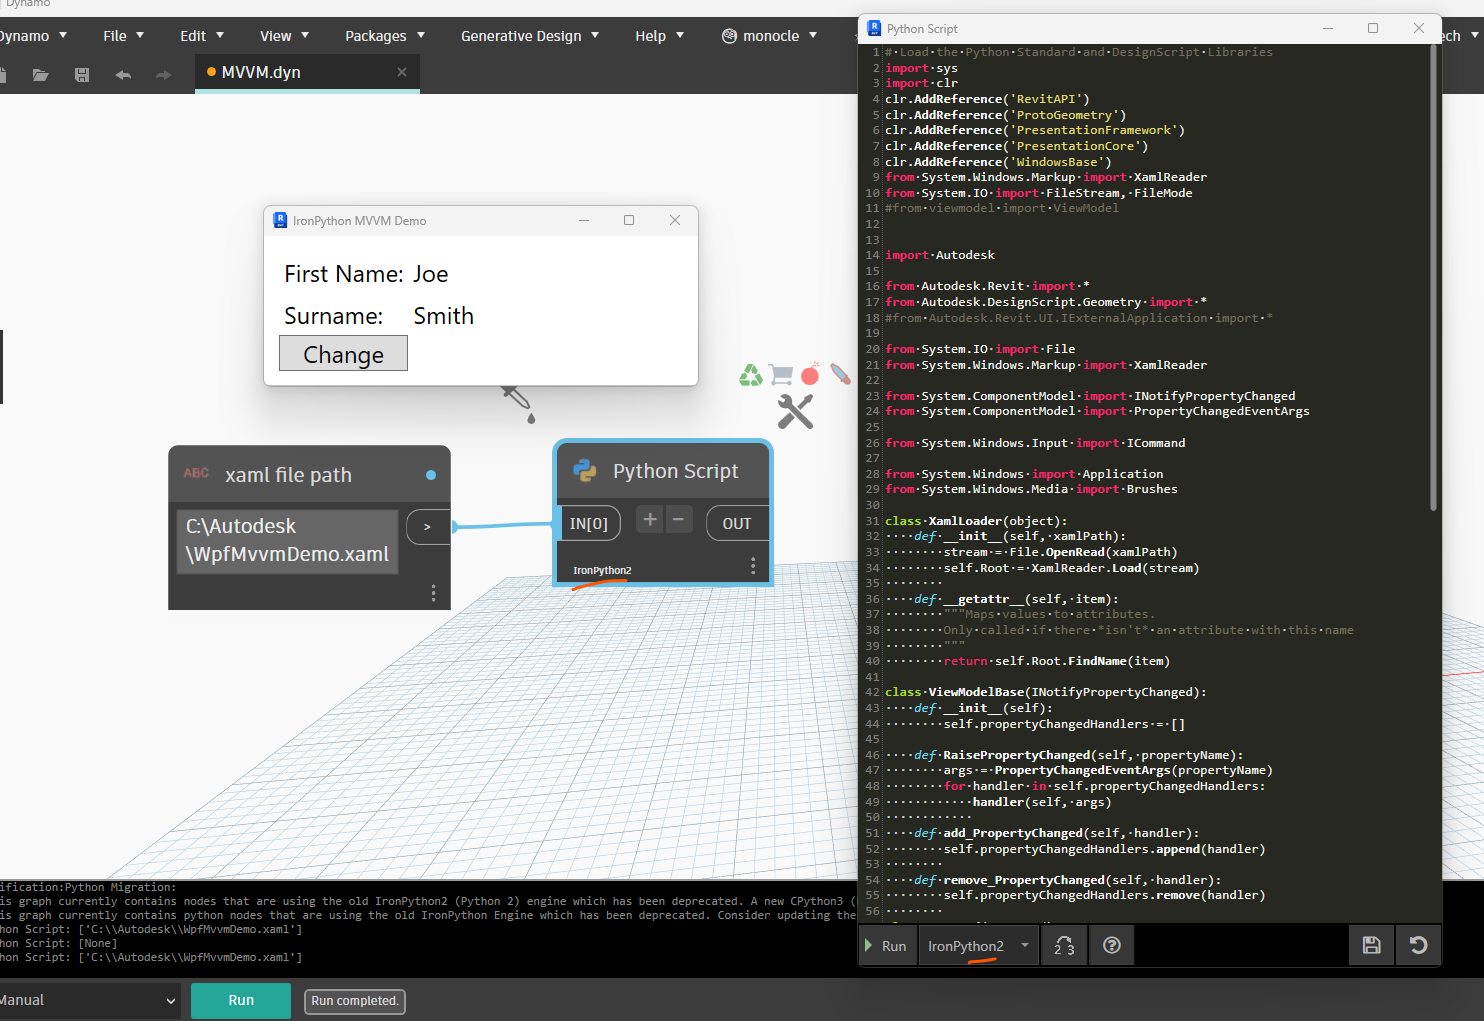Click the red bomb package icon
The image size is (1484, 1021).
(x=810, y=374)
